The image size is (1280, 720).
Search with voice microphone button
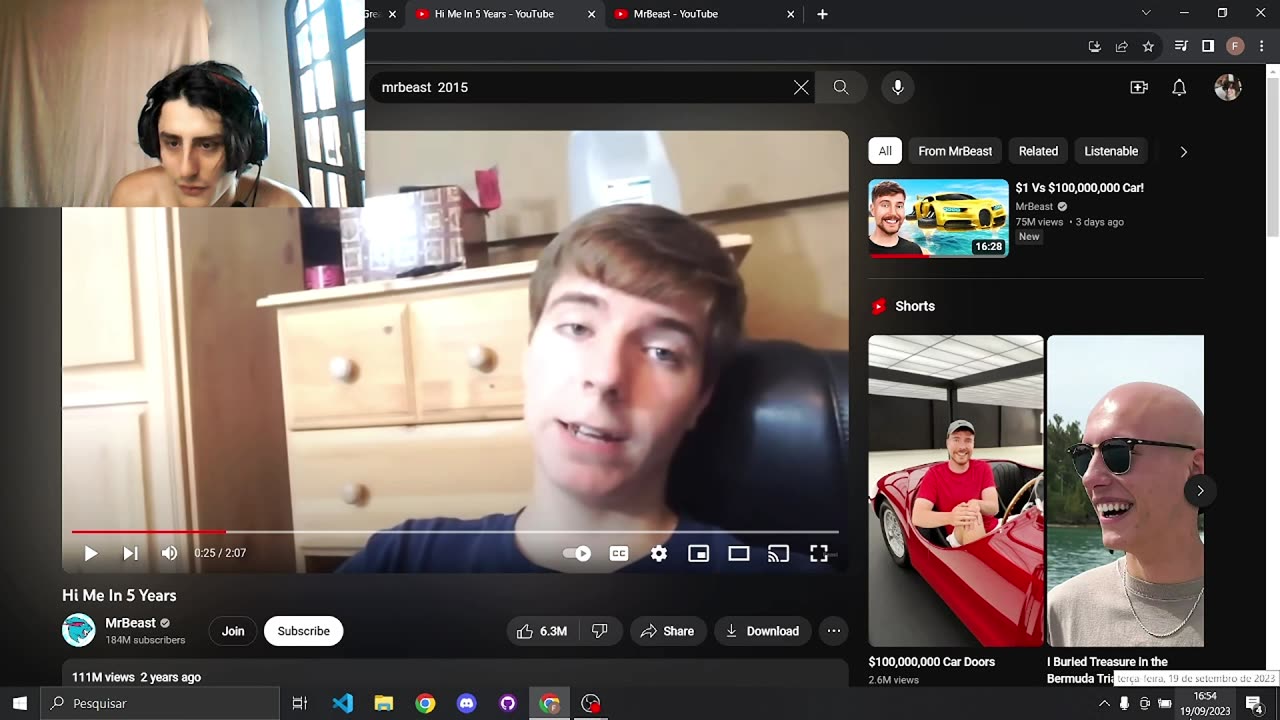(x=898, y=87)
